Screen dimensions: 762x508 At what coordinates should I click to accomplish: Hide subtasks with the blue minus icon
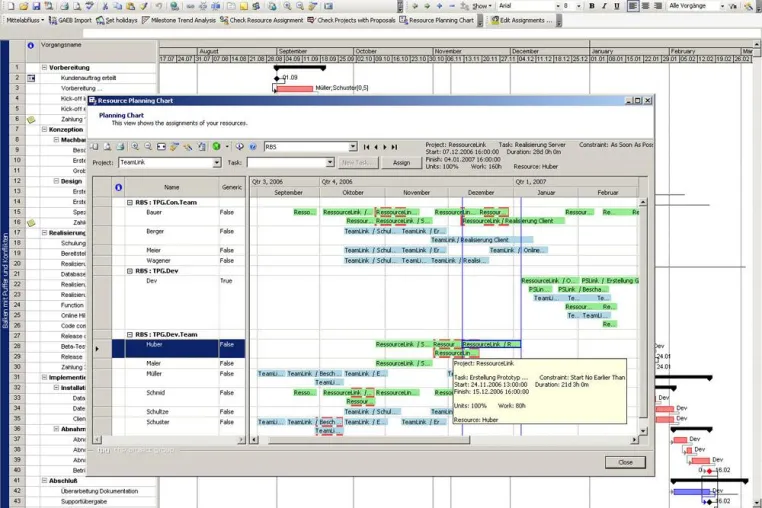pos(451,6)
